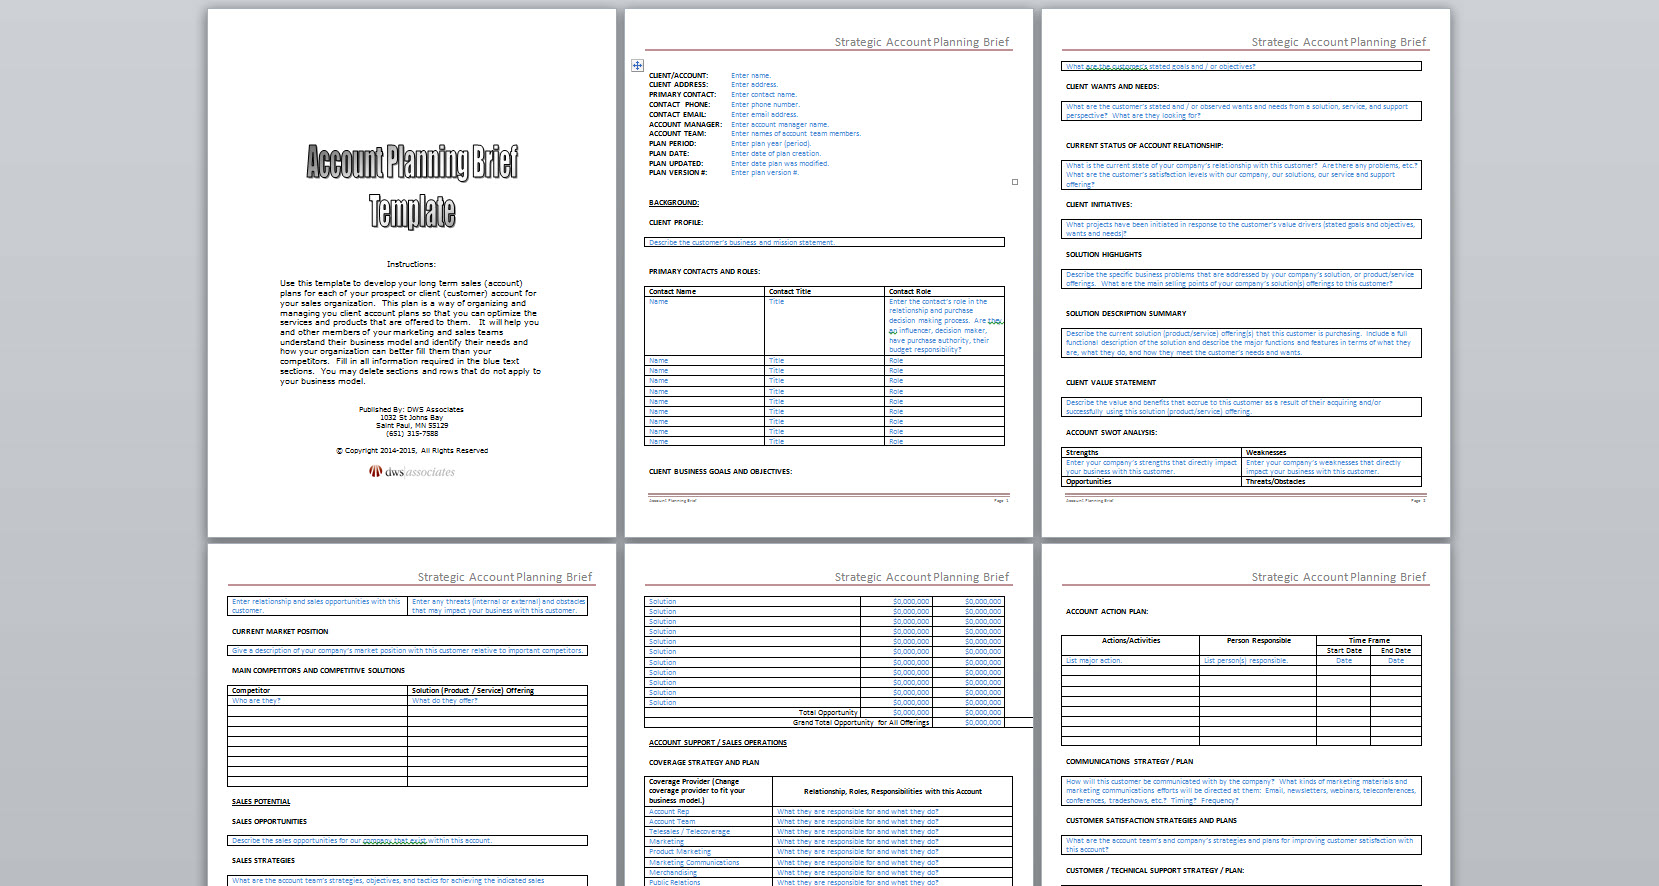Click the 'Competitor' column header
This screenshot has height=886, width=1659.
click(251, 691)
